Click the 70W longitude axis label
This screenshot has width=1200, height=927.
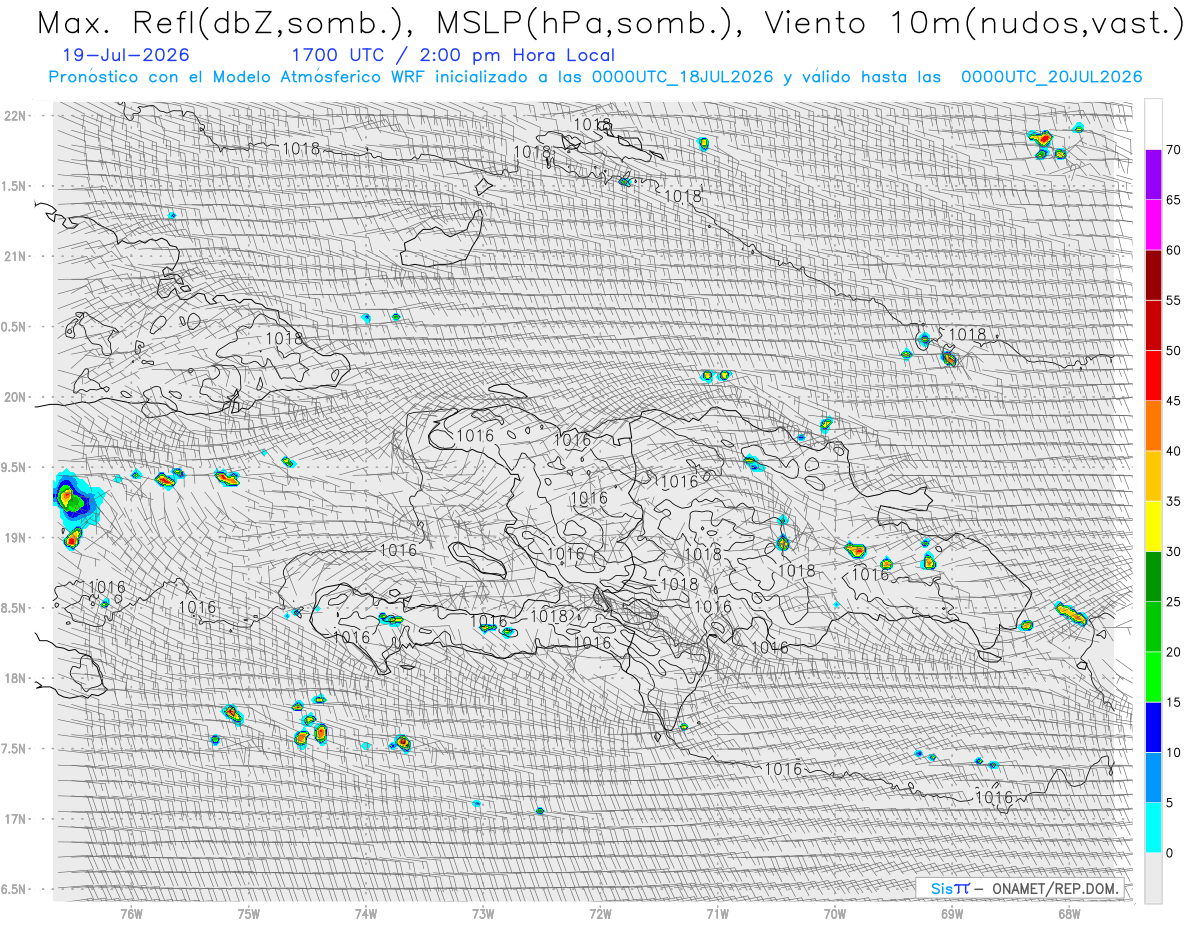[835, 915]
